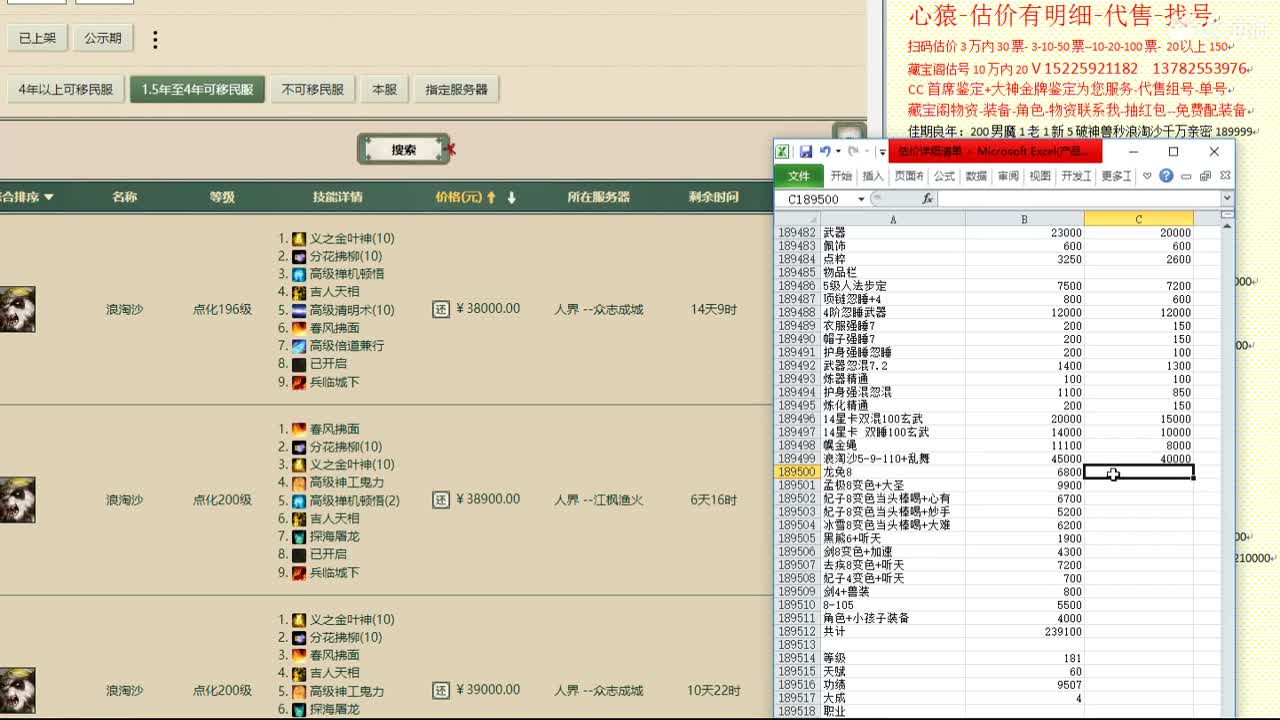
Task: Sort listings by 价格(元) column
Action: tap(459, 197)
